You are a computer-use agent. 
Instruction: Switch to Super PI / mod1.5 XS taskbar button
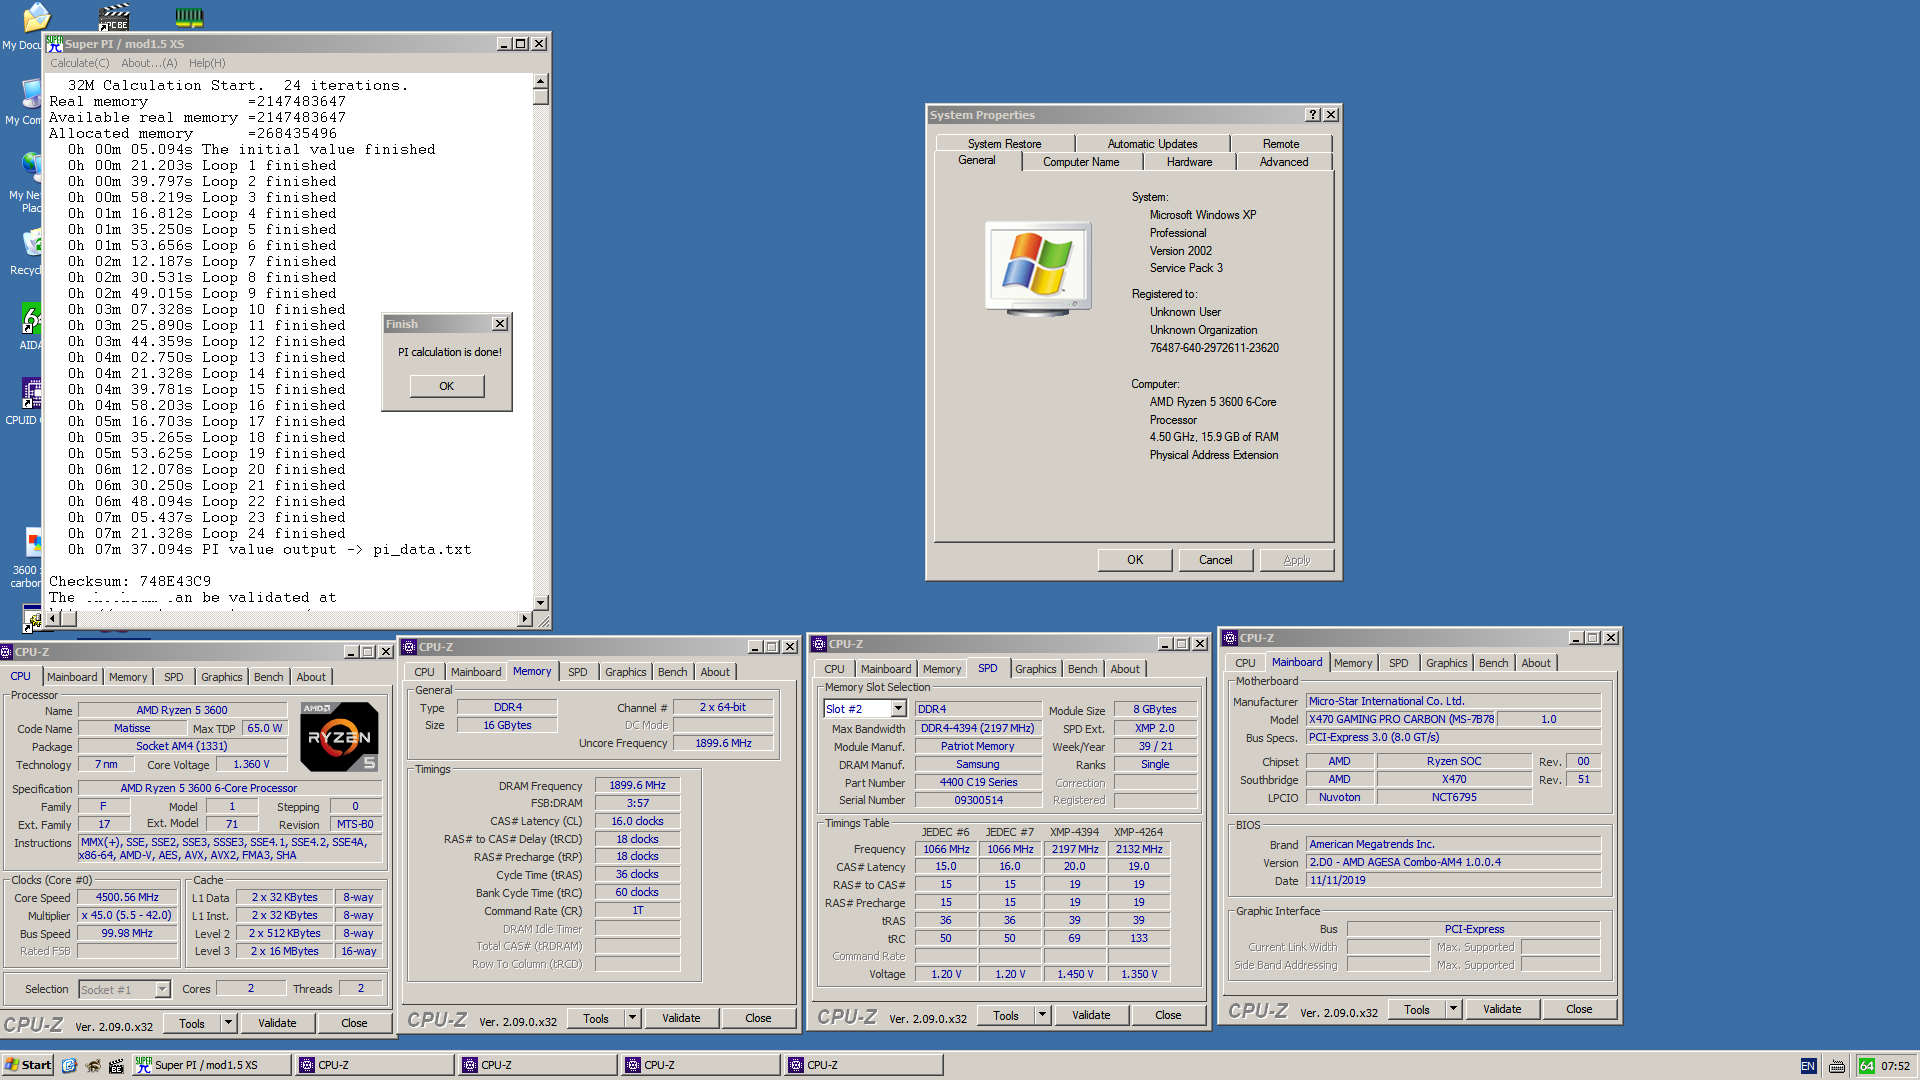[x=211, y=1066]
